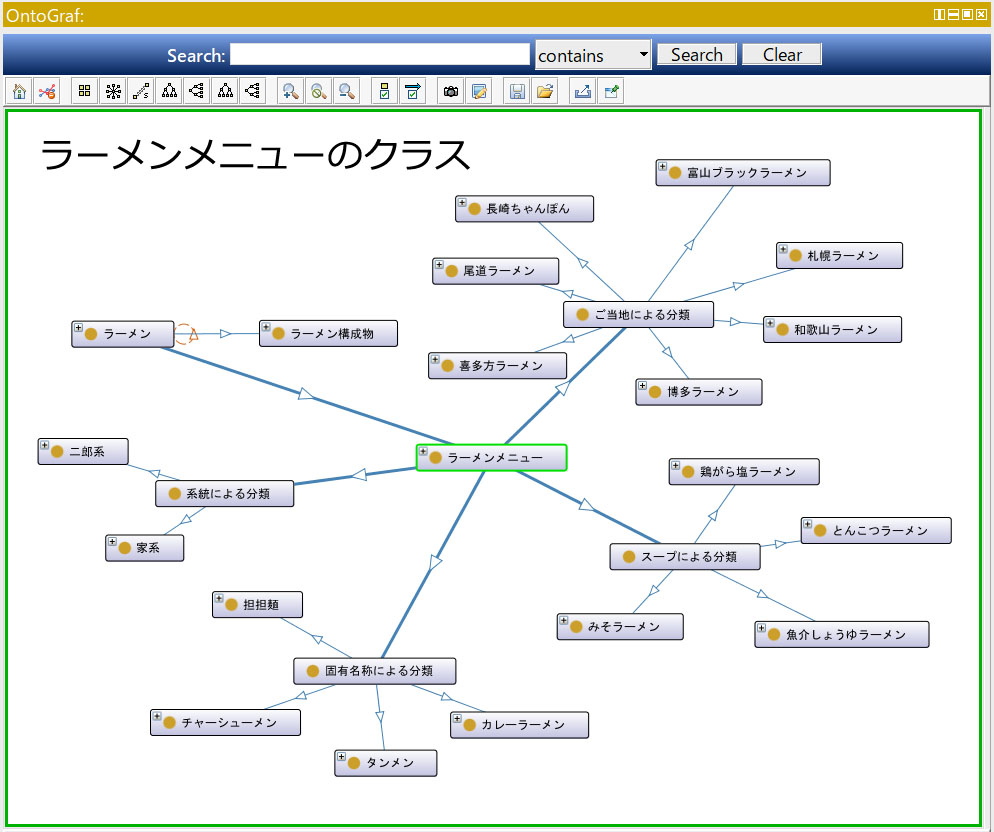Open the arc type filter icon
994x832 pixels.
(x=412, y=91)
